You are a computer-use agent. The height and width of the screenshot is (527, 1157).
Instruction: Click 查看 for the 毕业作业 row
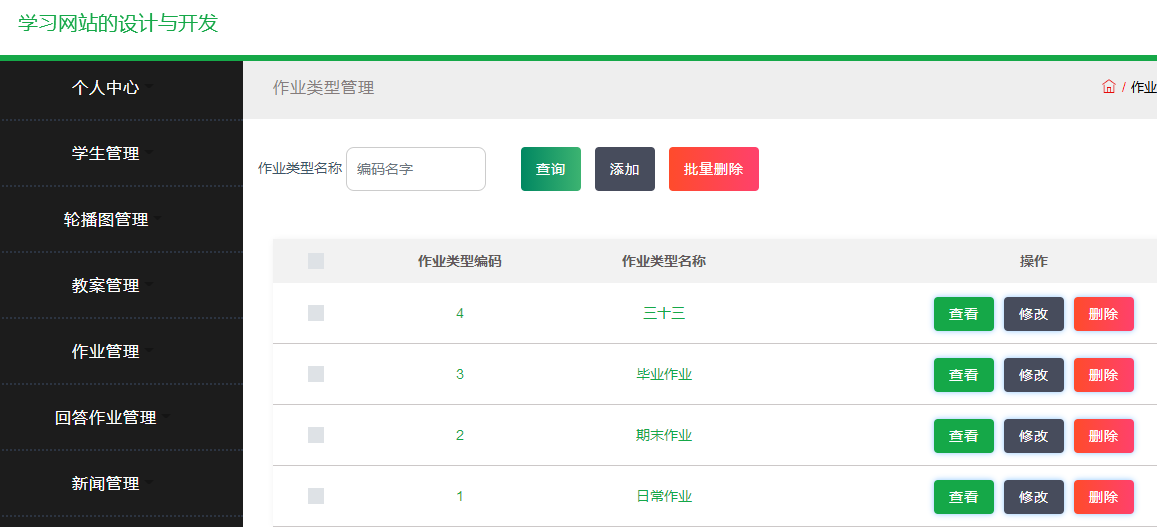(964, 375)
